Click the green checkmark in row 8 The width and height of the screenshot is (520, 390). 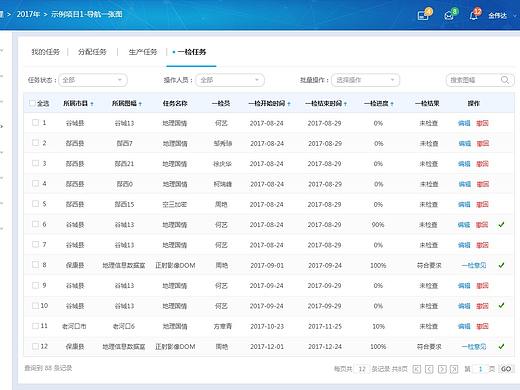pyautogui.click(x=501, y=265)
